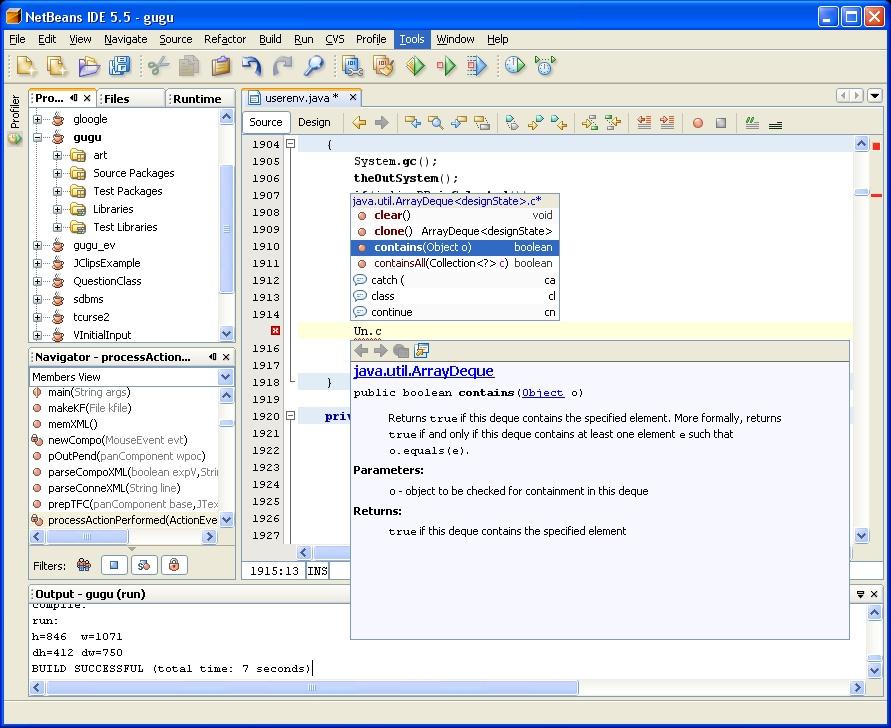This screenshot has width=891, height=728.
Task: Select containsAll completion item
Action: 455,263
